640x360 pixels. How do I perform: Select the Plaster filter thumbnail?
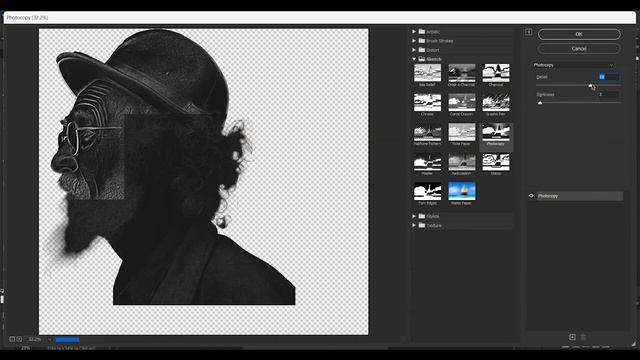tap(427, 162)
